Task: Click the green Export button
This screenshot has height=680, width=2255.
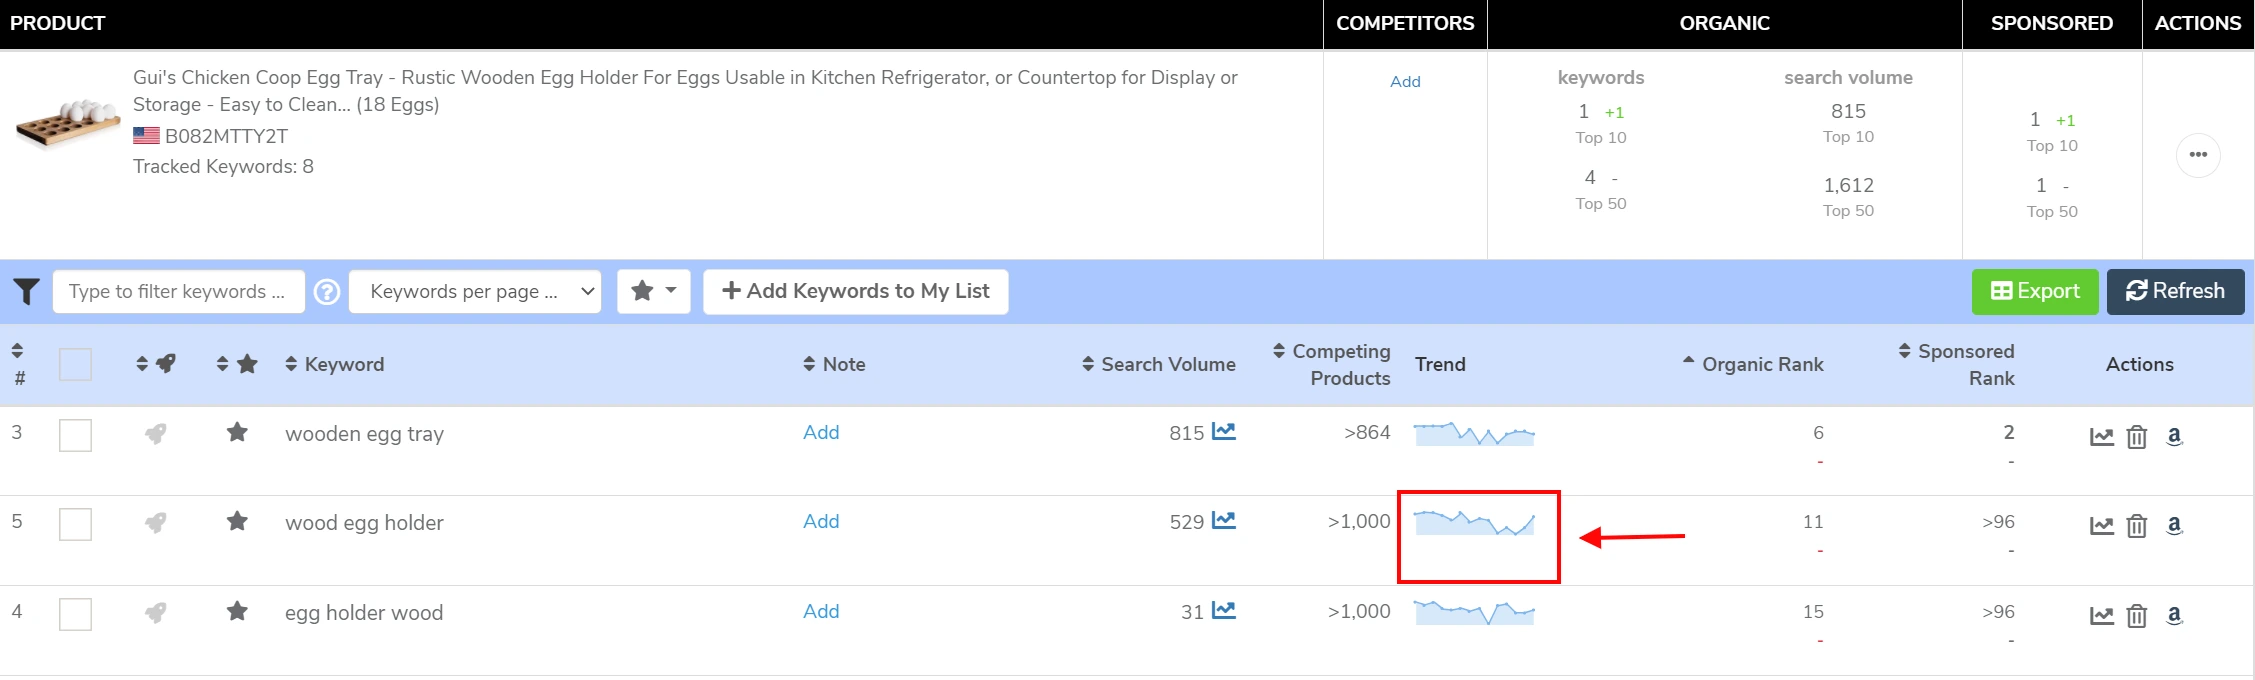Action: 2034,292
